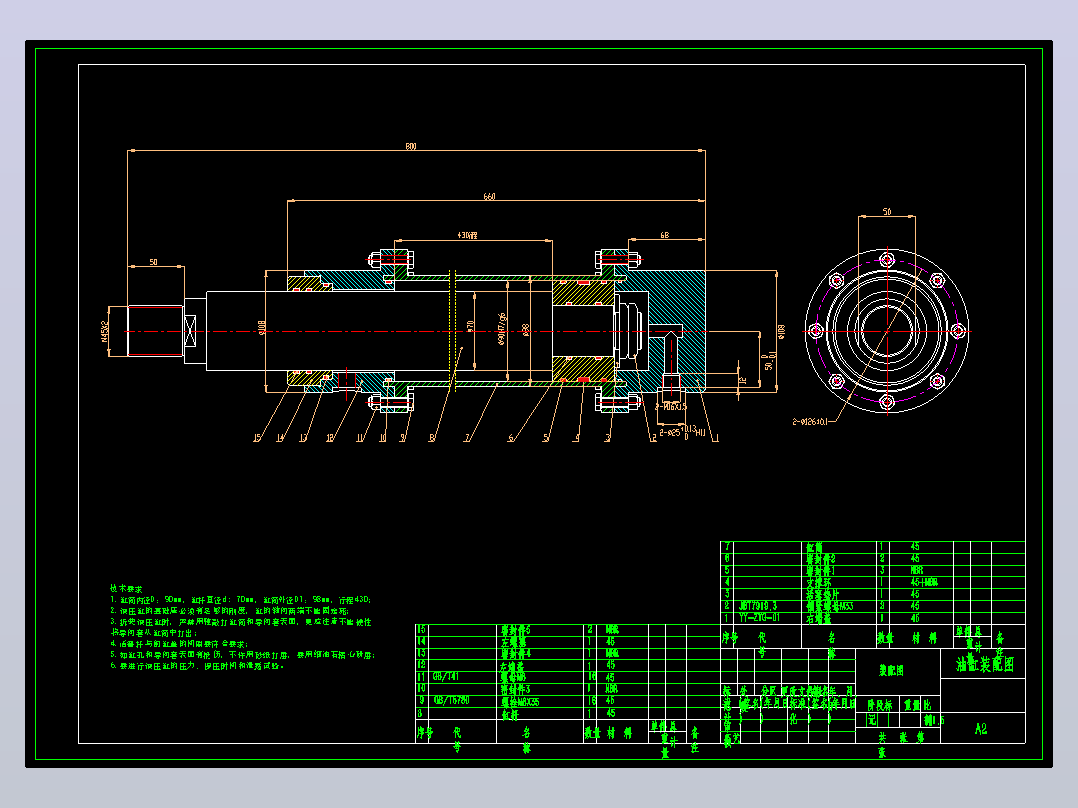1078x808 pixels.
Task: Select the 660 dimension text
Action: (489, 197)
